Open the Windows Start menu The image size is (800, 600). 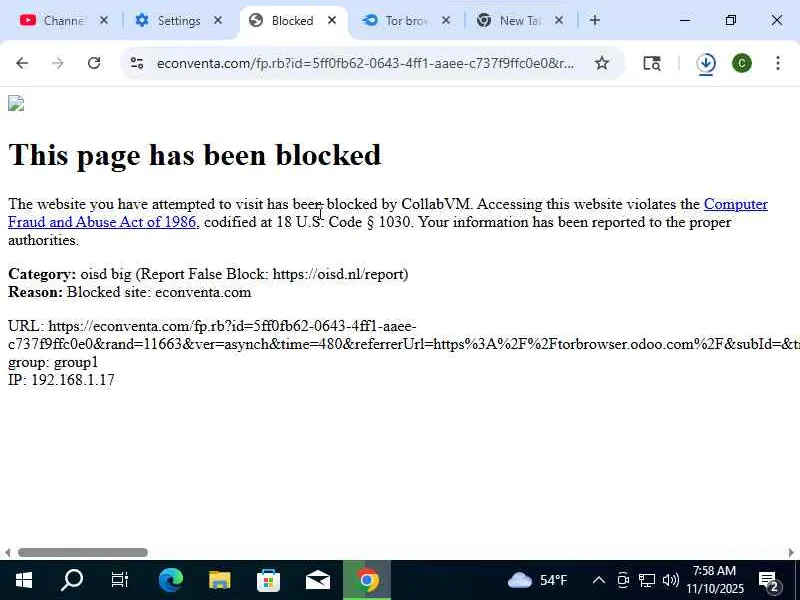tap(24, 580)
